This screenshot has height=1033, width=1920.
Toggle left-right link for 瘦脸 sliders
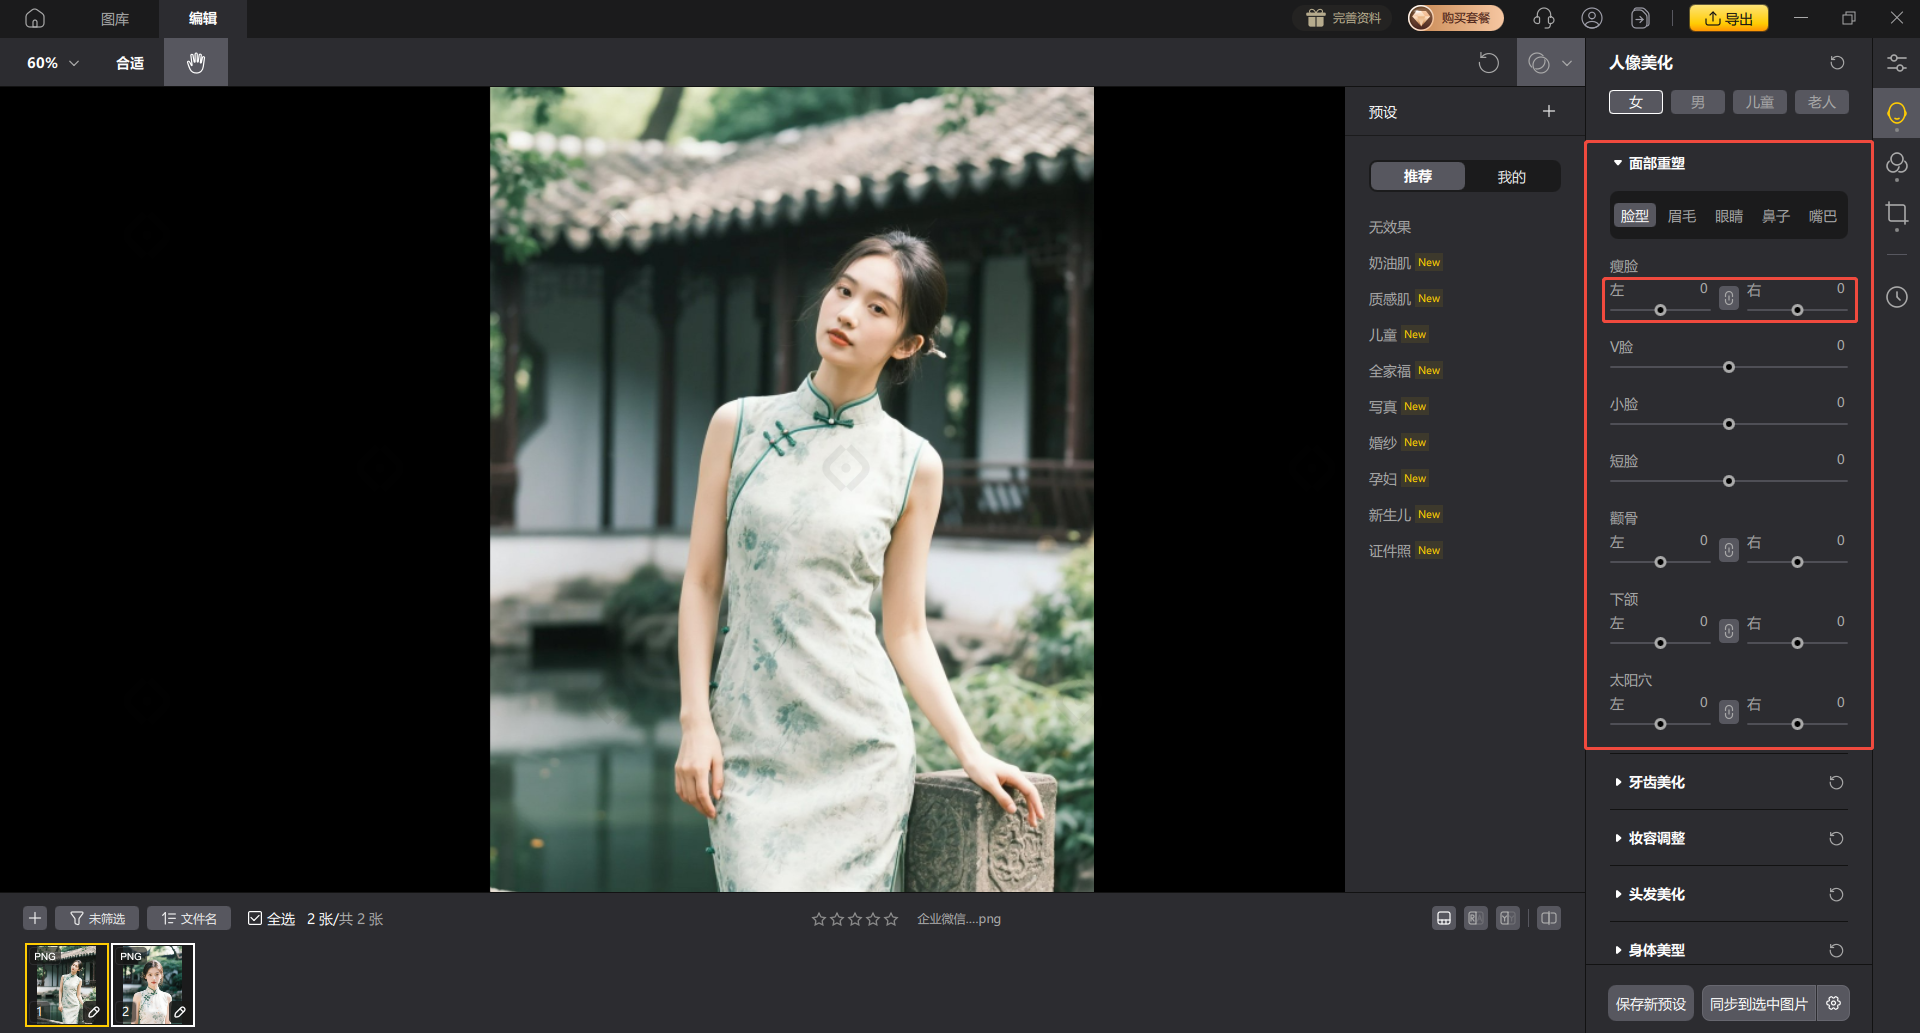click(1728, 298)
